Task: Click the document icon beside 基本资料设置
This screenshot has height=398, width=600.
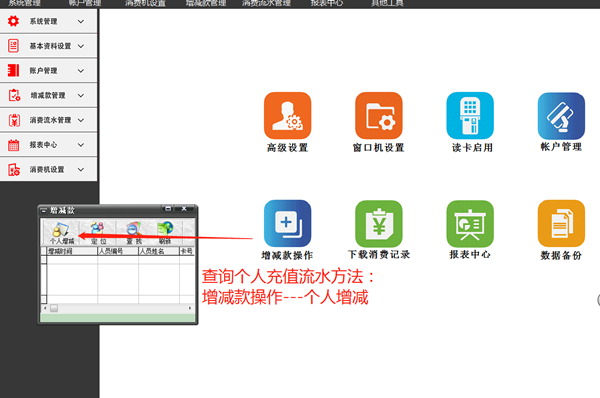Action: 13,46
